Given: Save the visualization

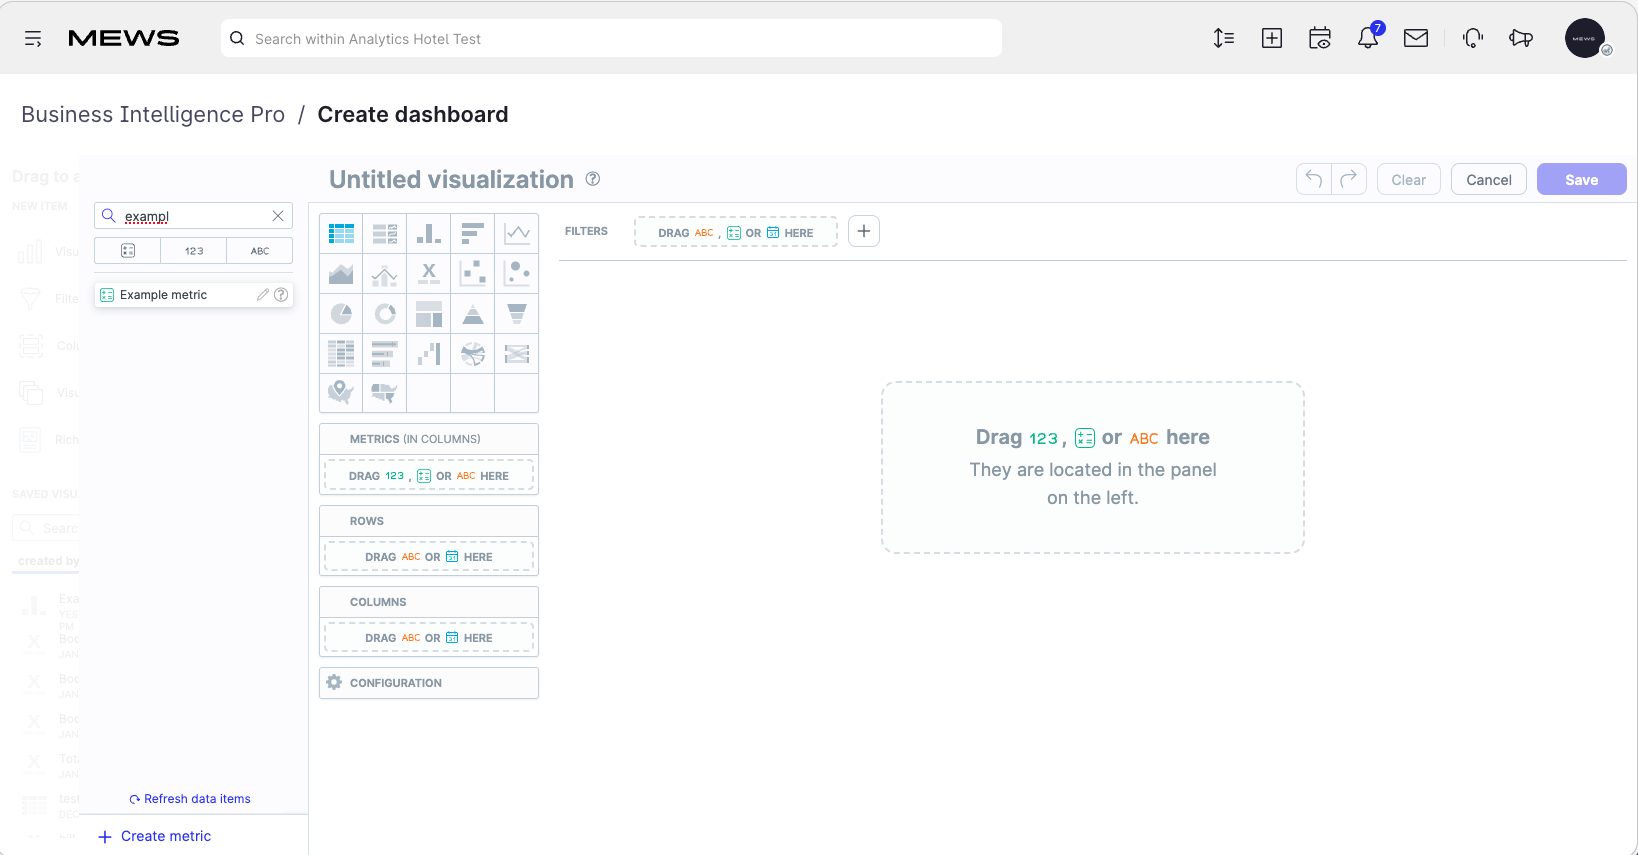Looking at the screenshot, I should click(x=1582, y=179).
